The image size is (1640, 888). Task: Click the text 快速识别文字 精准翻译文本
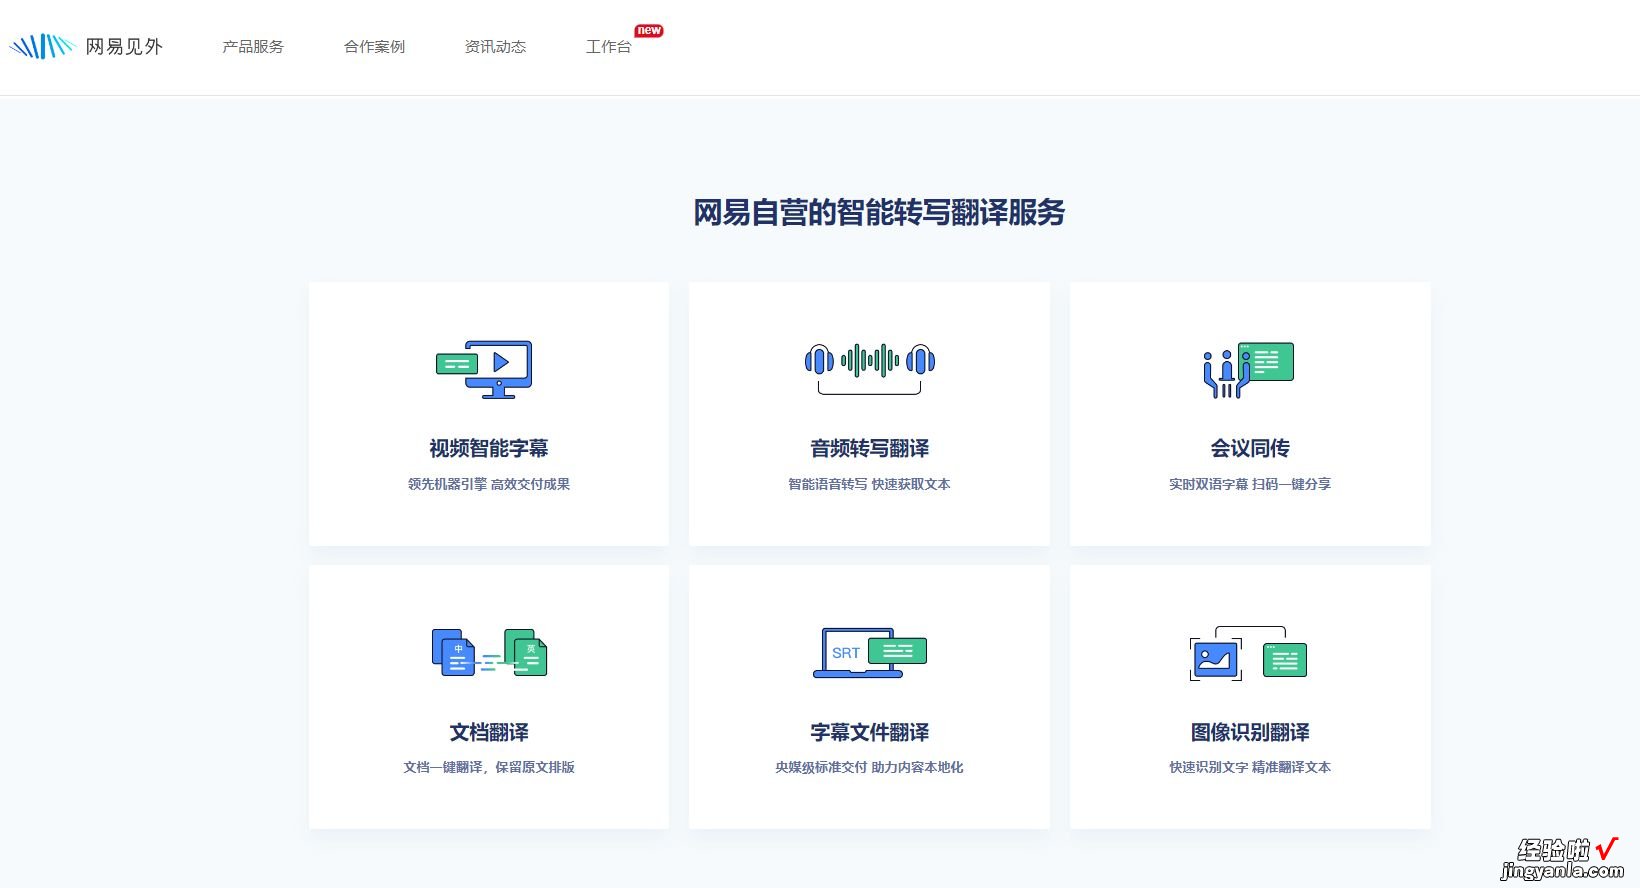1250,767
